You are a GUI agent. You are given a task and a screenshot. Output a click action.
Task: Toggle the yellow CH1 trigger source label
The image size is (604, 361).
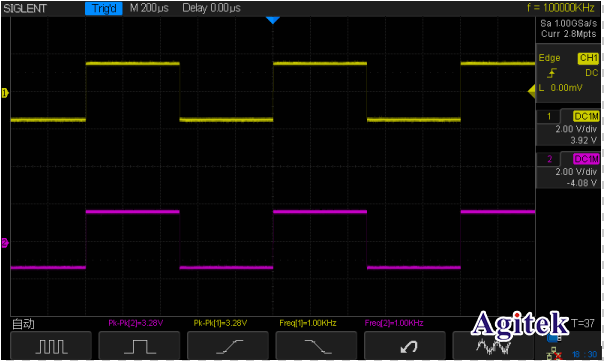coord(588,58)
